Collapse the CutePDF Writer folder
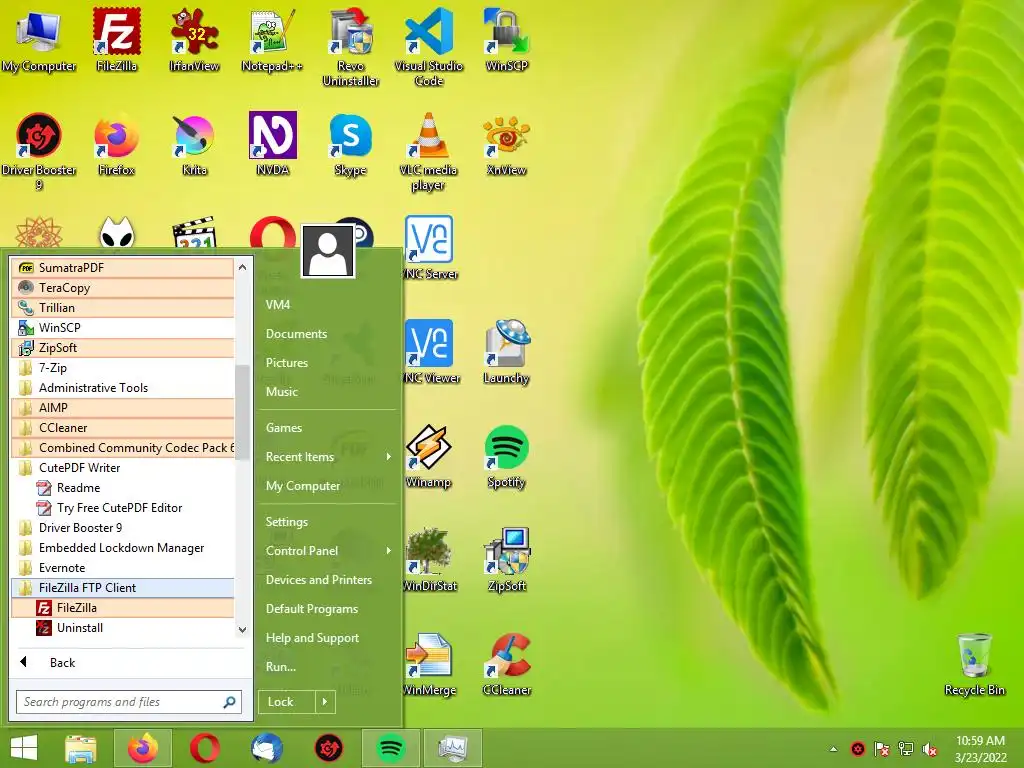The height and width of the screenshot is (768, 1024). [x=123, y=468]
